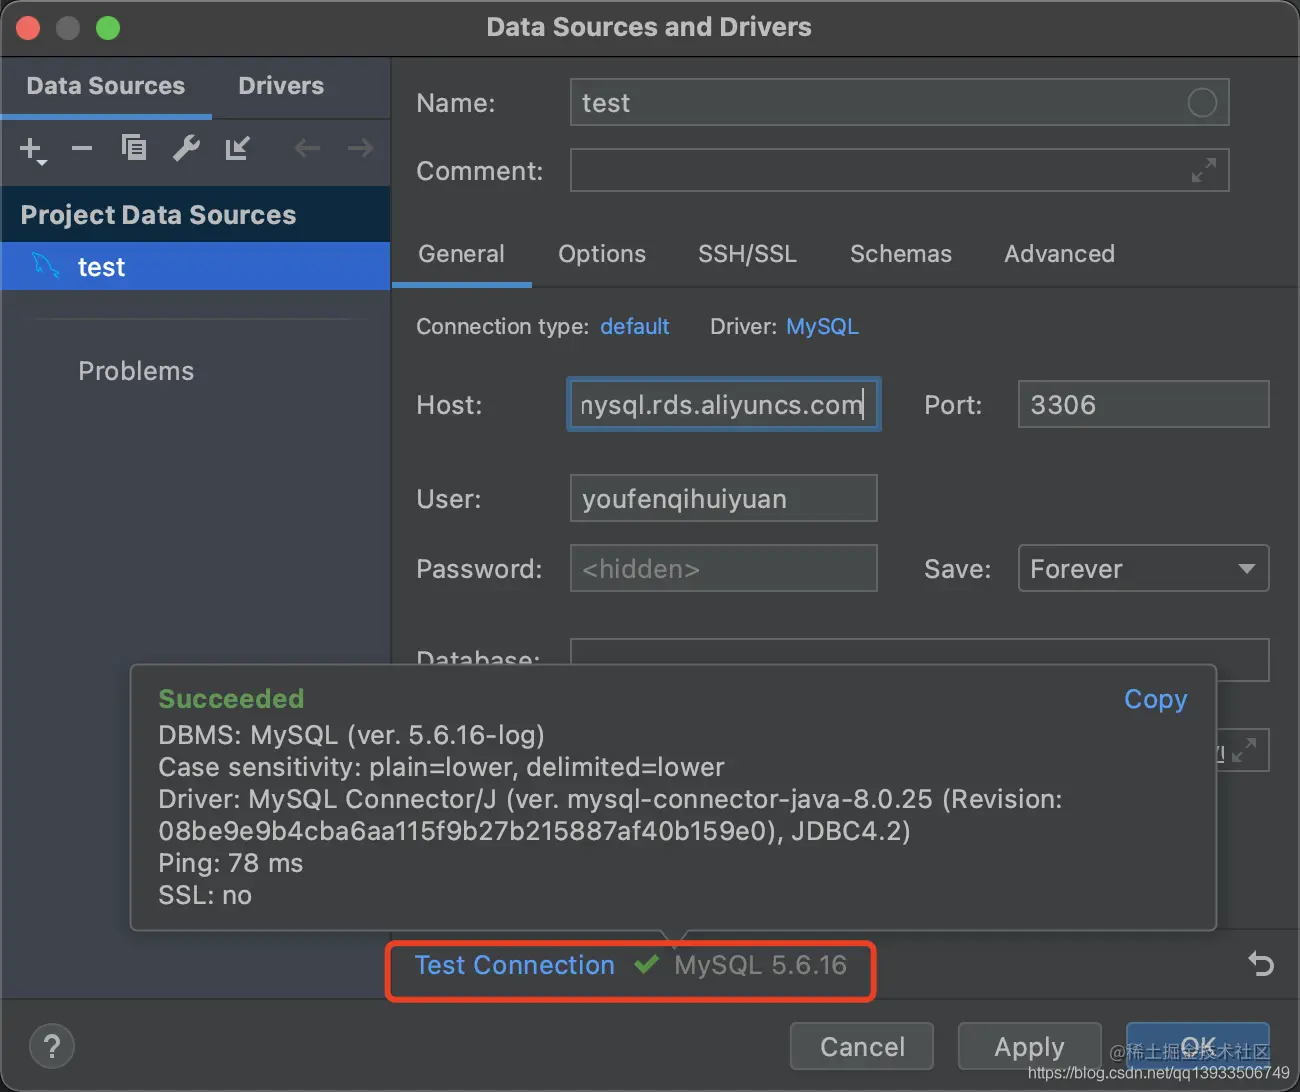Viewport: 1300px width, 1092px height.
Task: Click the make global import arrow icon
Action: point(237,148)
